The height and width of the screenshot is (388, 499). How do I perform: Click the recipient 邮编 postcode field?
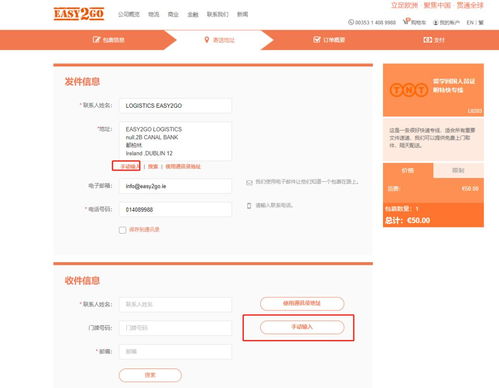175,351
